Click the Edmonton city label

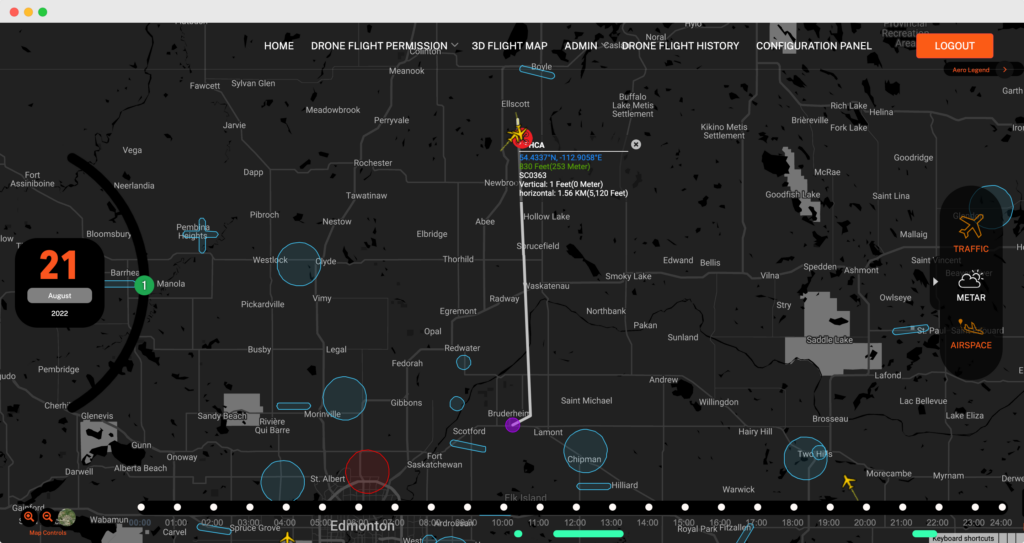pos(362,526)
